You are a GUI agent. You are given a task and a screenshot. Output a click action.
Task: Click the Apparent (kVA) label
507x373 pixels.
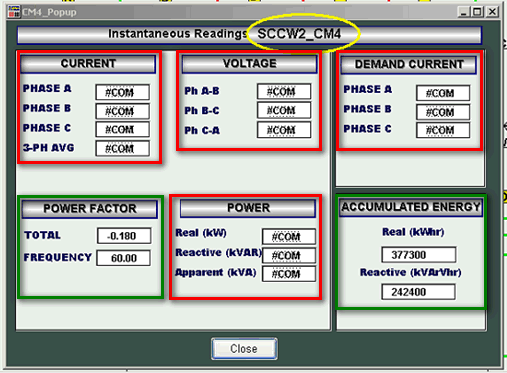tap(216, 272)
